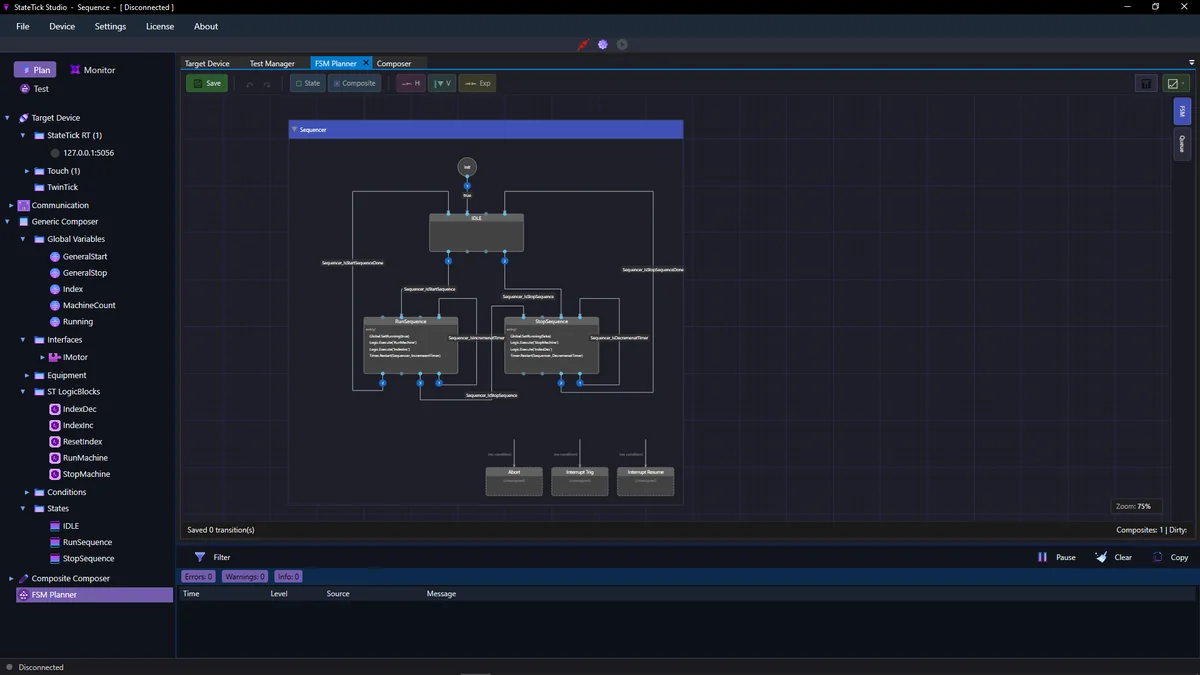
Task: Copy the log contents
Action: click(1171, 557)
